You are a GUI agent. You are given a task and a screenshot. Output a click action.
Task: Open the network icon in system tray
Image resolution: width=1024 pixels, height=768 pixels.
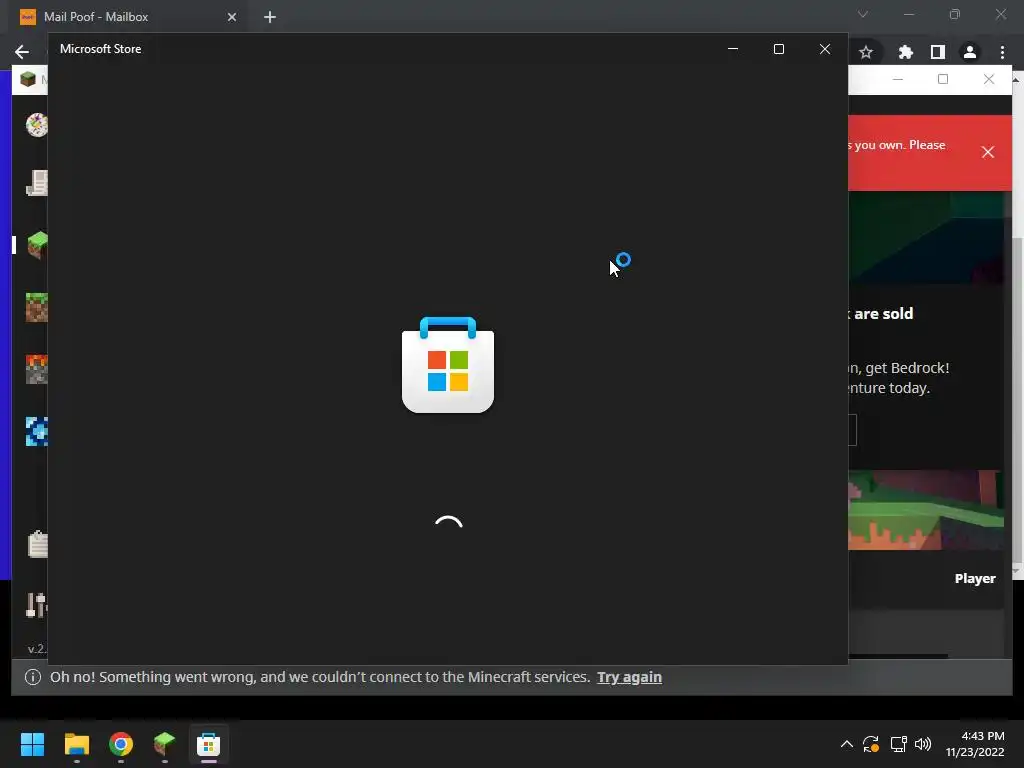(x=899, y=744)
